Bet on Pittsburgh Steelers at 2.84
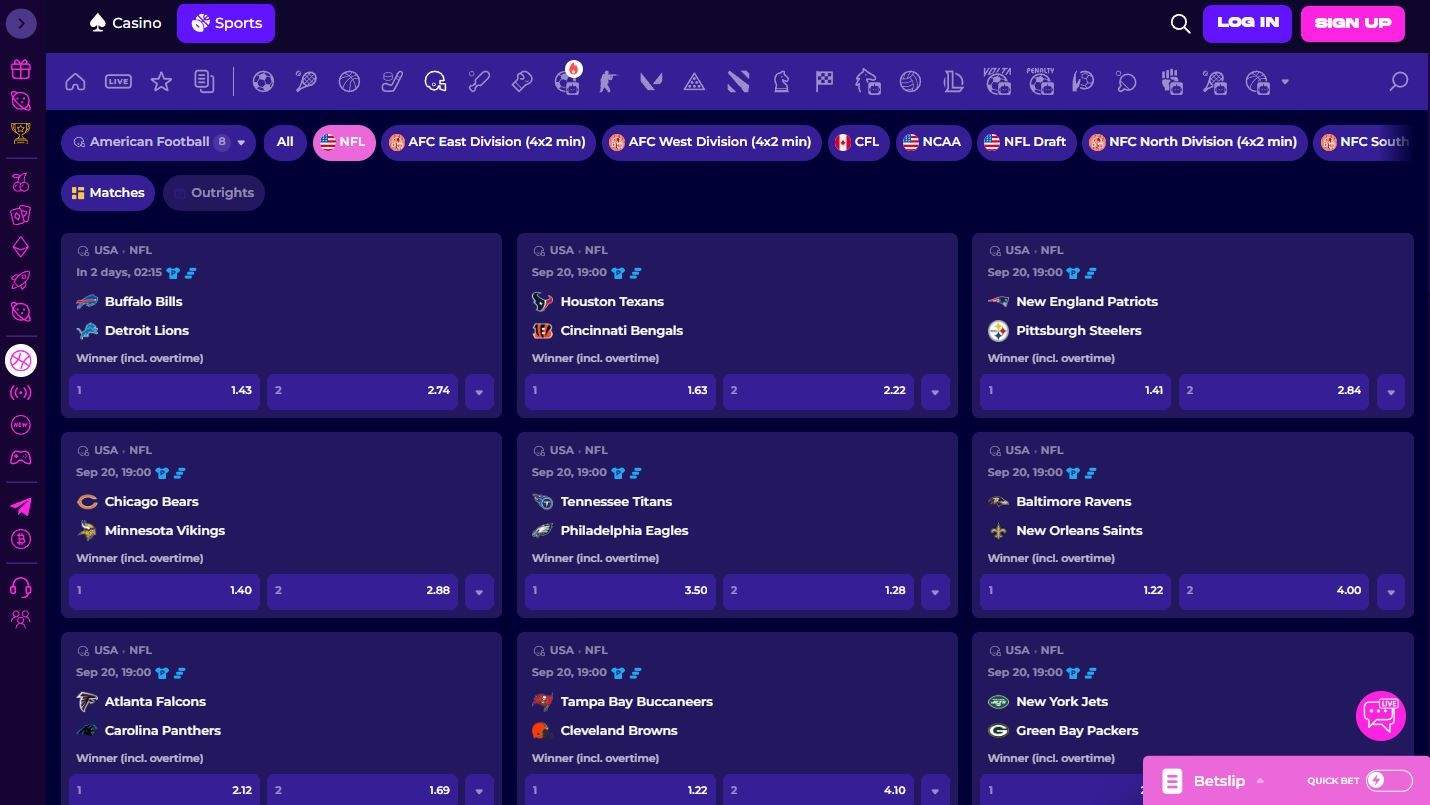Screen dimensions: 1430x805 click(x=1274, y=392)
